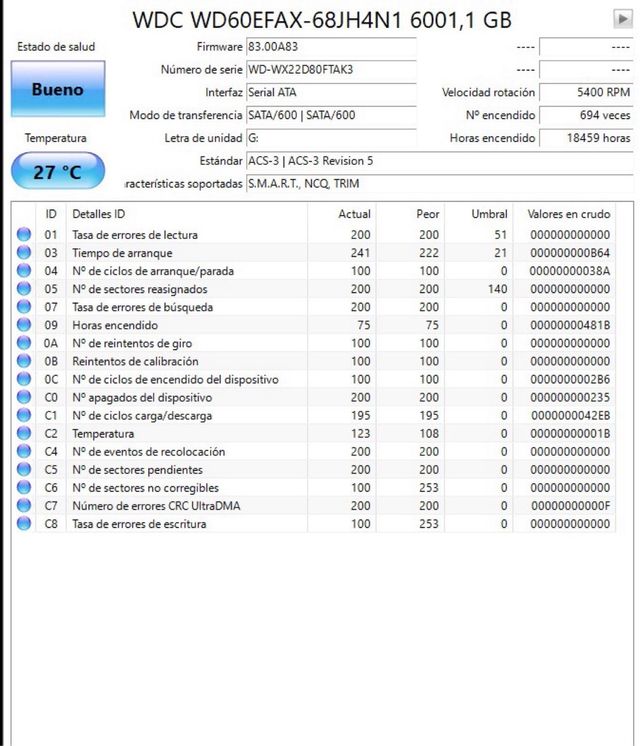Click the Número de serie field
The height and width of the screenshot is (746, 640).
click(330, 70)
